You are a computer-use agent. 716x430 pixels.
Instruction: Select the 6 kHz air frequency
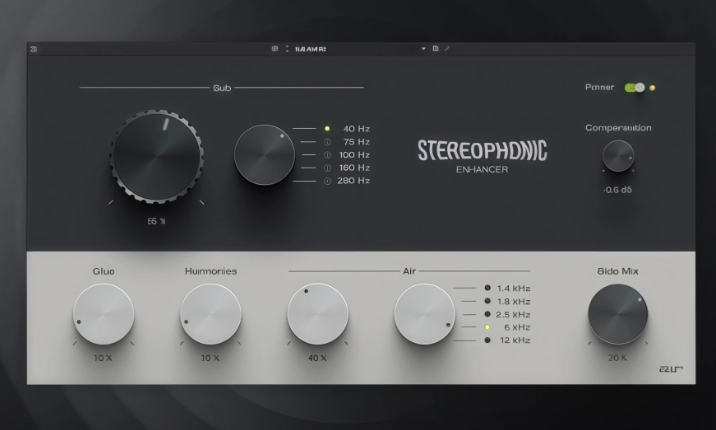coord(487,327)
